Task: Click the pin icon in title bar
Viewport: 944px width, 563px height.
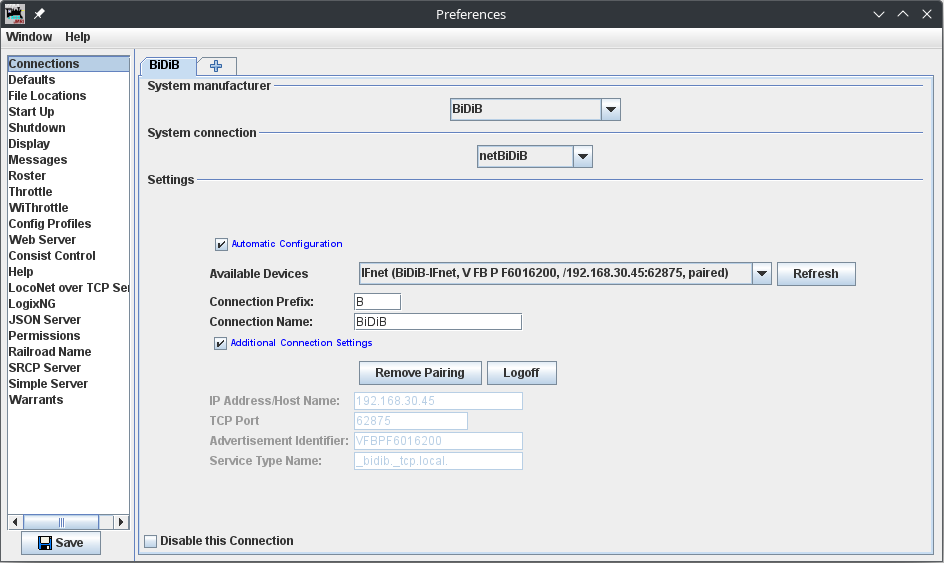Action: tap(40, 15)
